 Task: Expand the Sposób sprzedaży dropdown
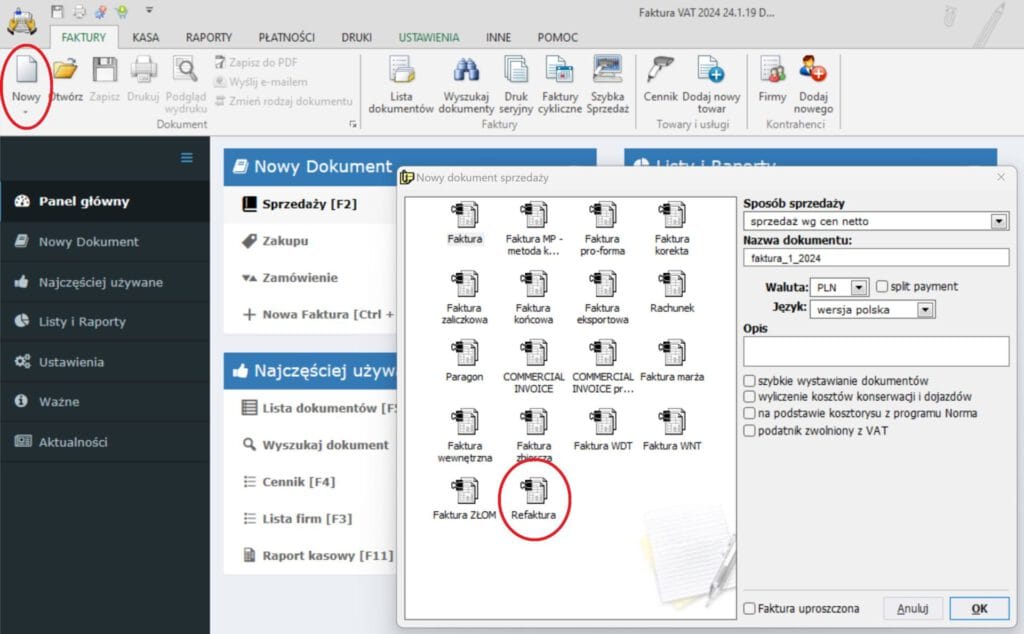click(x=999, y=221)
